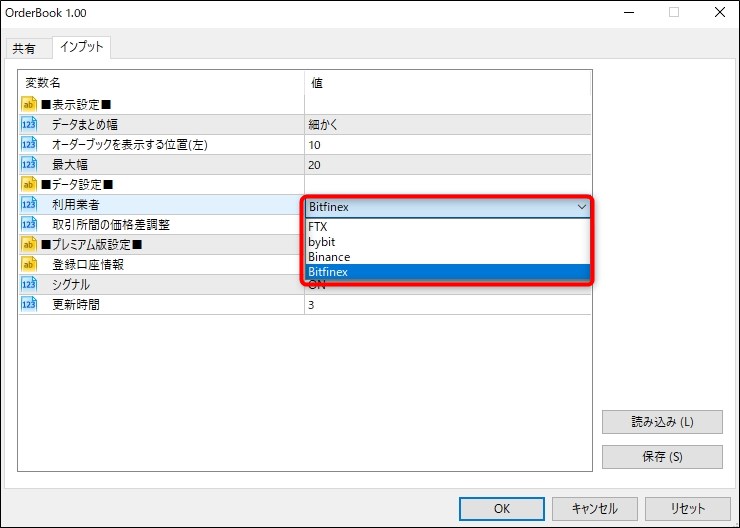Switch to the インプット tab
Viewport: 740px width, 528px height.
[82, 47]
